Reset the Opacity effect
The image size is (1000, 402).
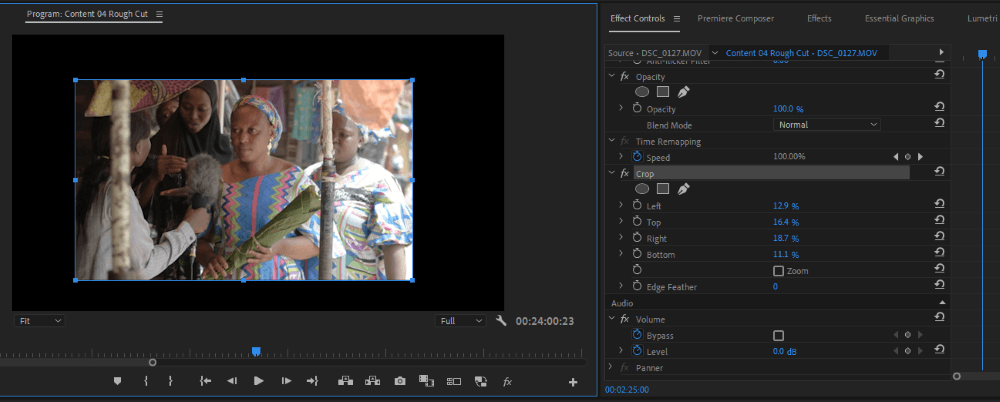[x=939, y=75]
